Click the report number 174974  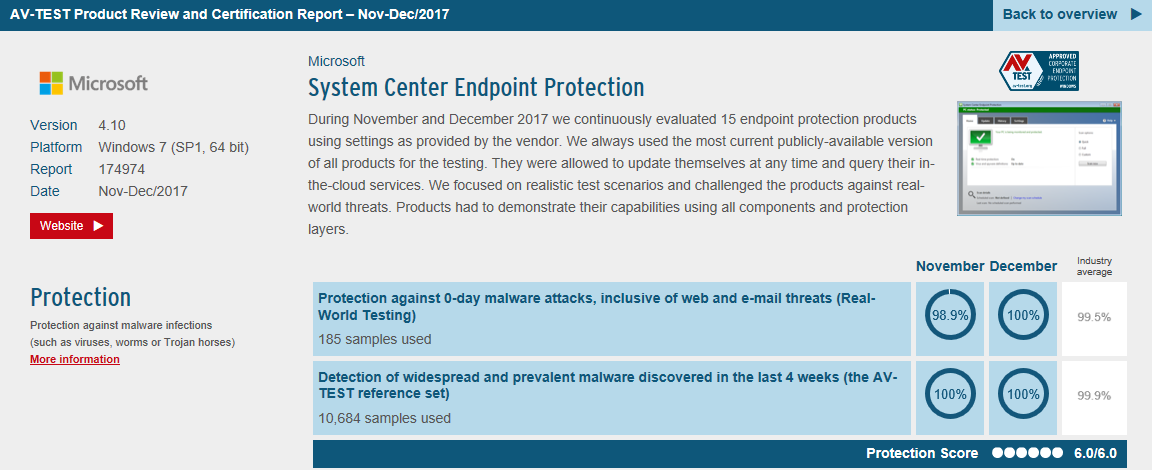point(122,169)
